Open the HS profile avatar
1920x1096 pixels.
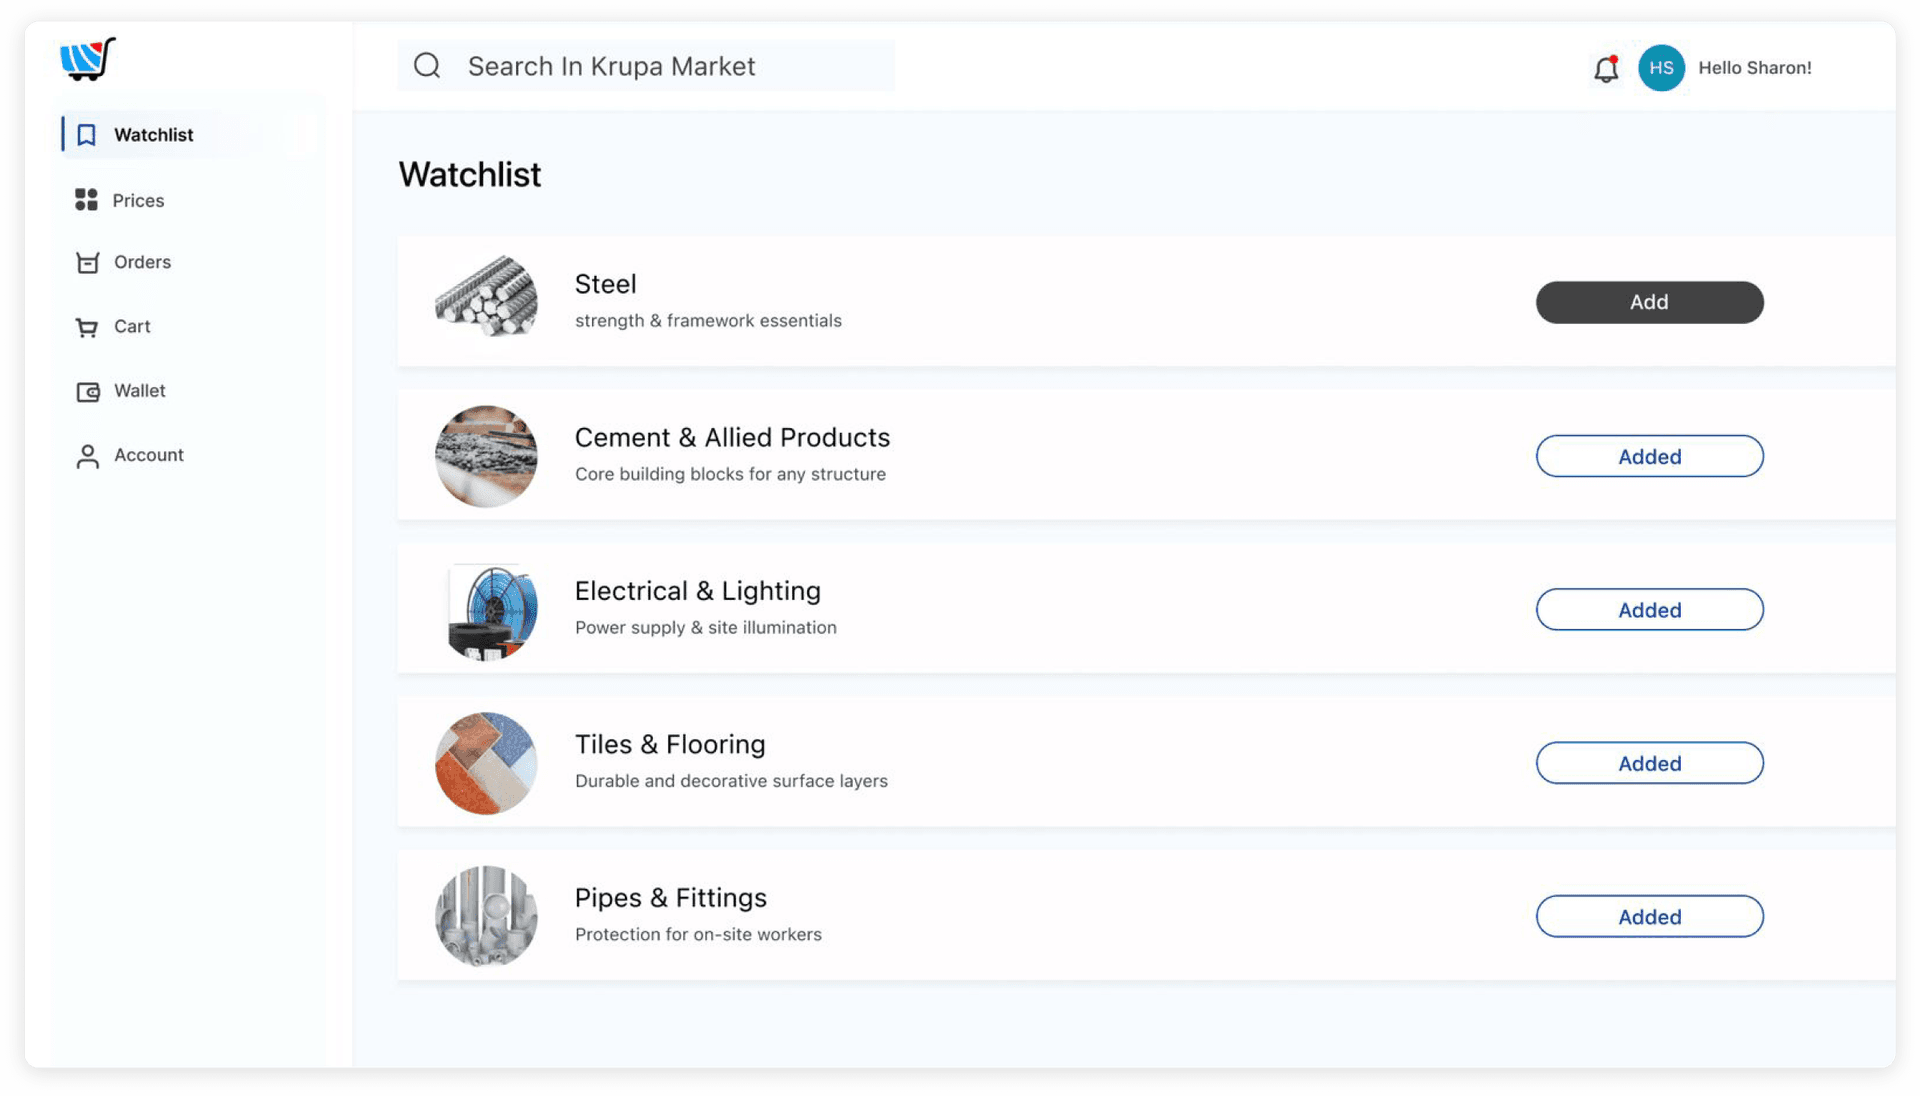click(1661, 68)
